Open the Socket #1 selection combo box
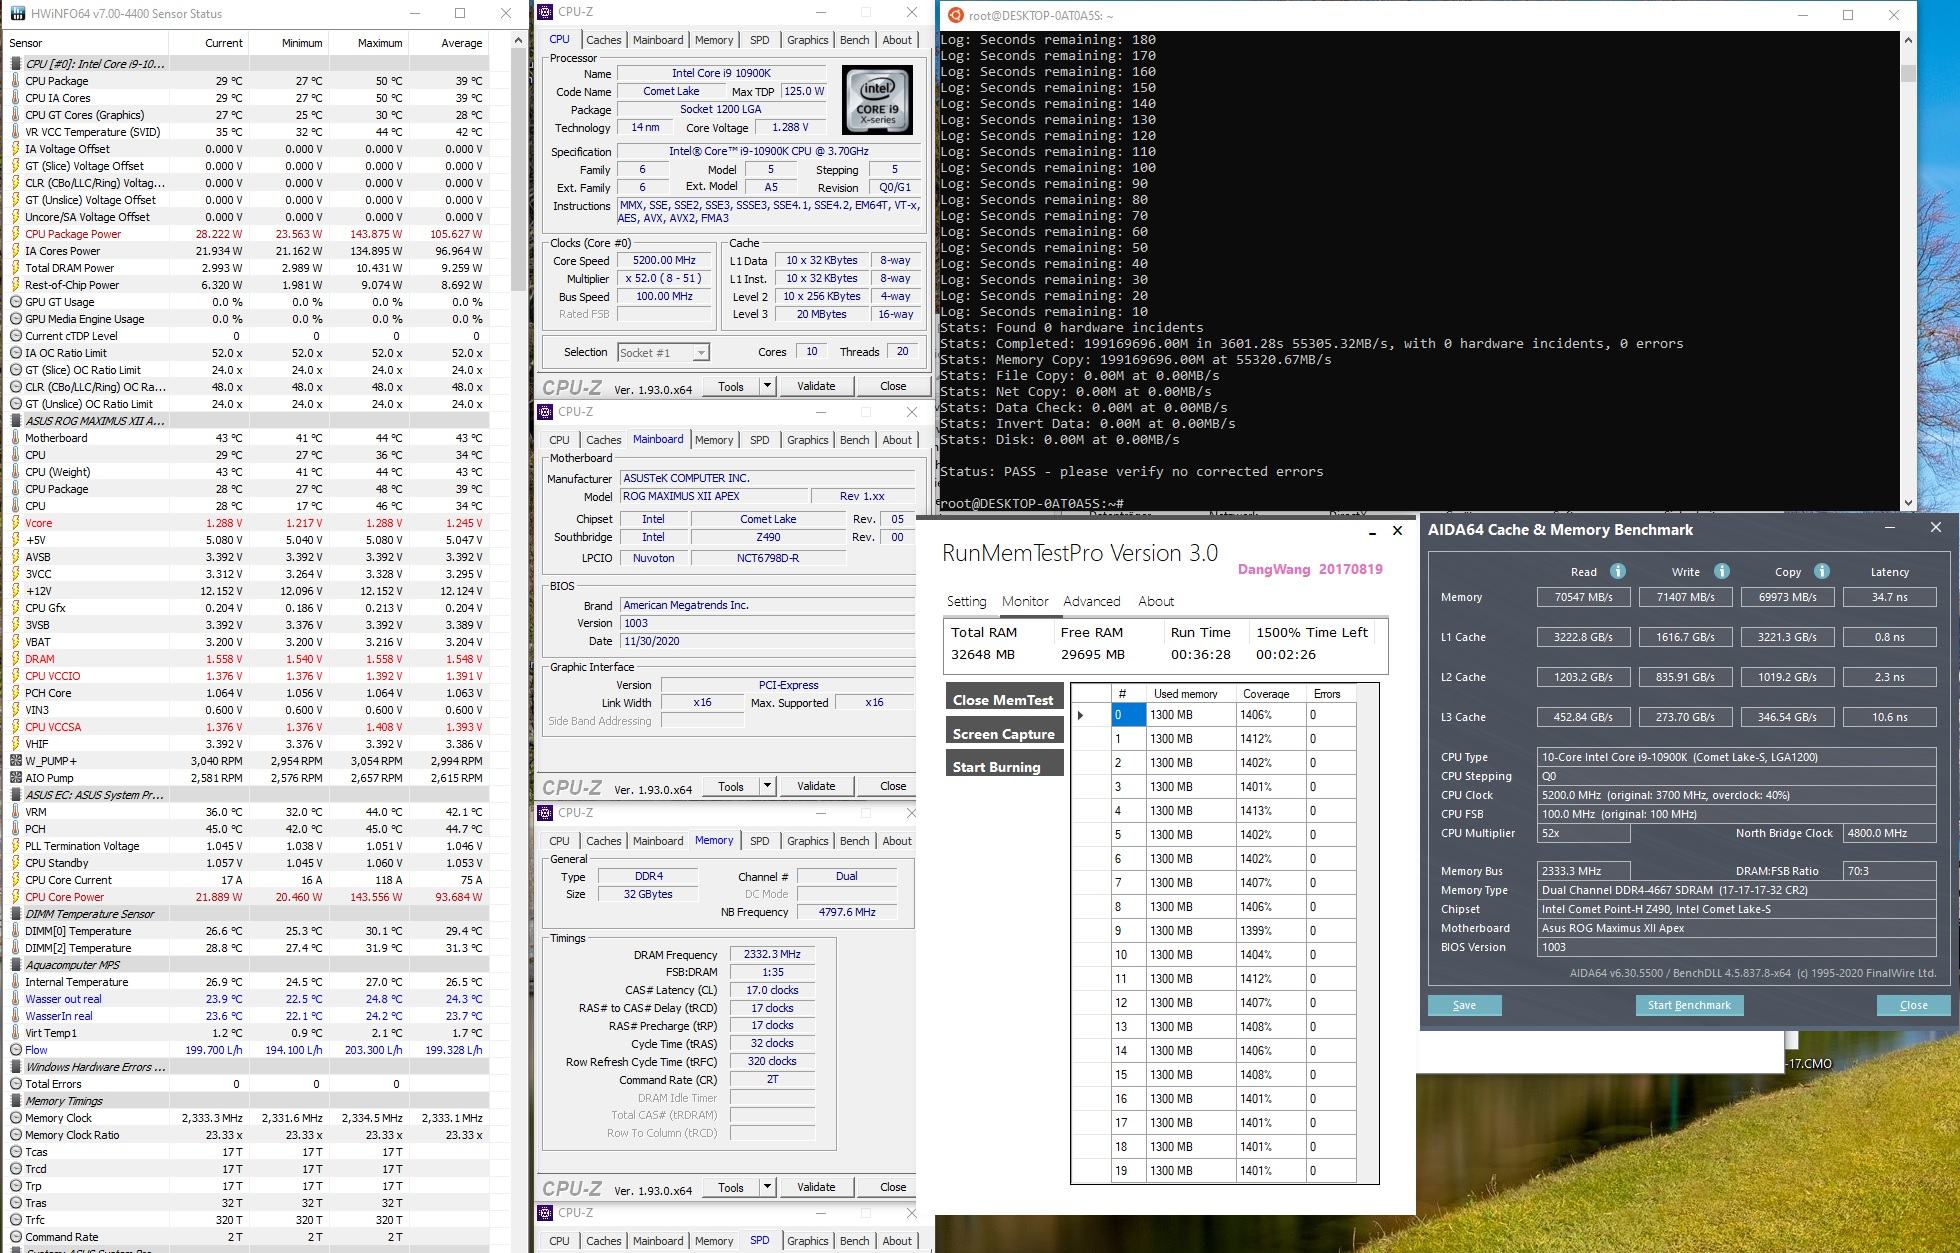The height and width of the screenshot is (1253, 1960). (x=663, y=352)
